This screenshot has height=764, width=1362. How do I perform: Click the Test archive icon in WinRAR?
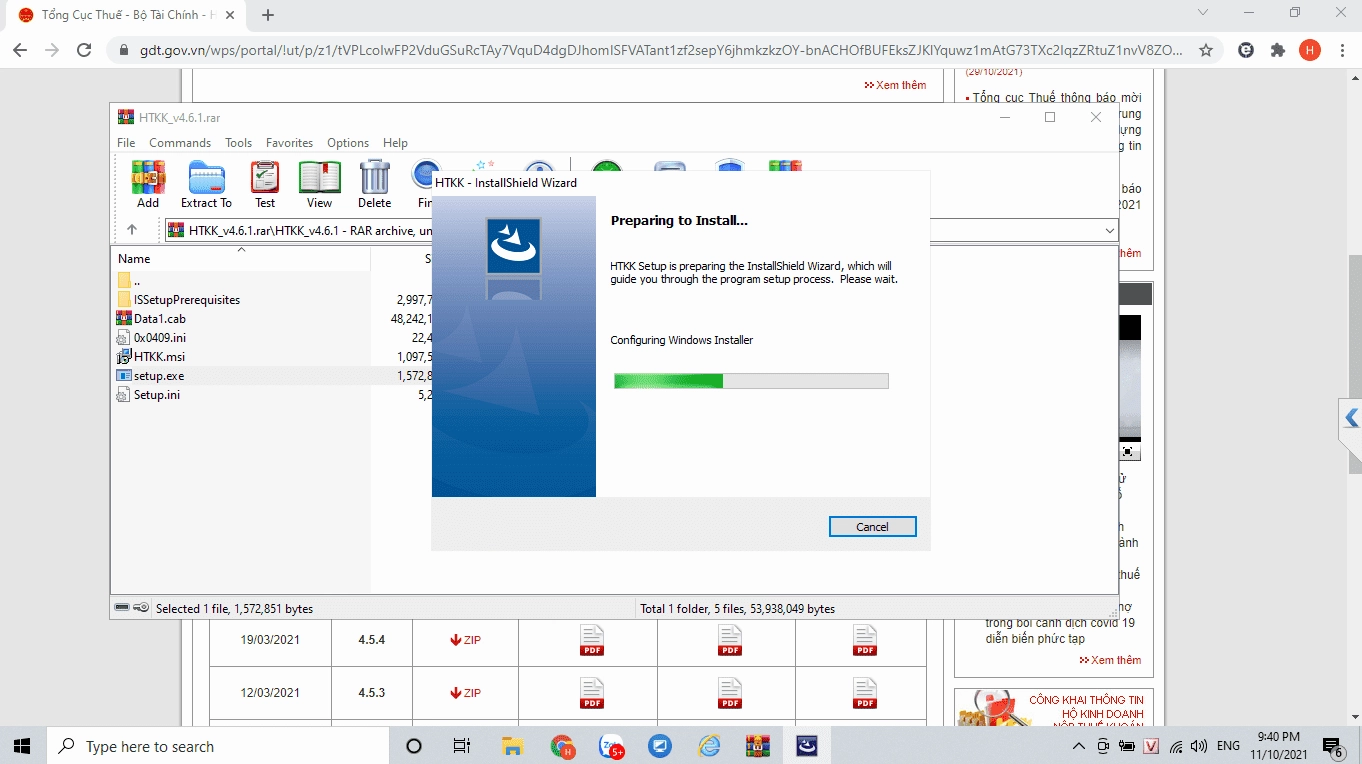pyautogui.click(x=265, y=184)
